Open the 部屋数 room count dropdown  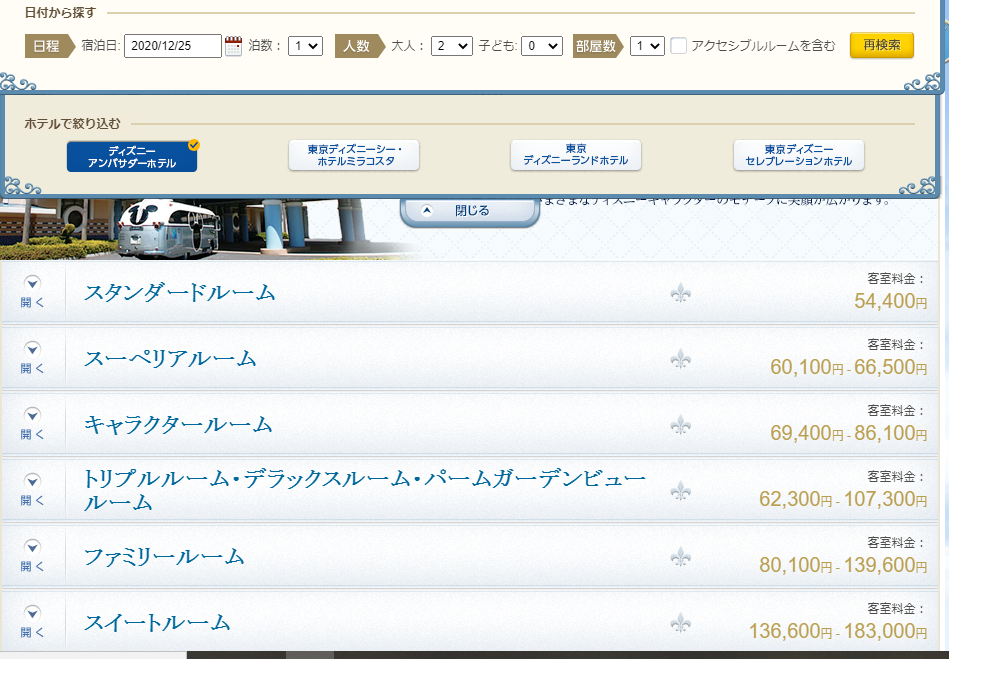click(647, 46)
